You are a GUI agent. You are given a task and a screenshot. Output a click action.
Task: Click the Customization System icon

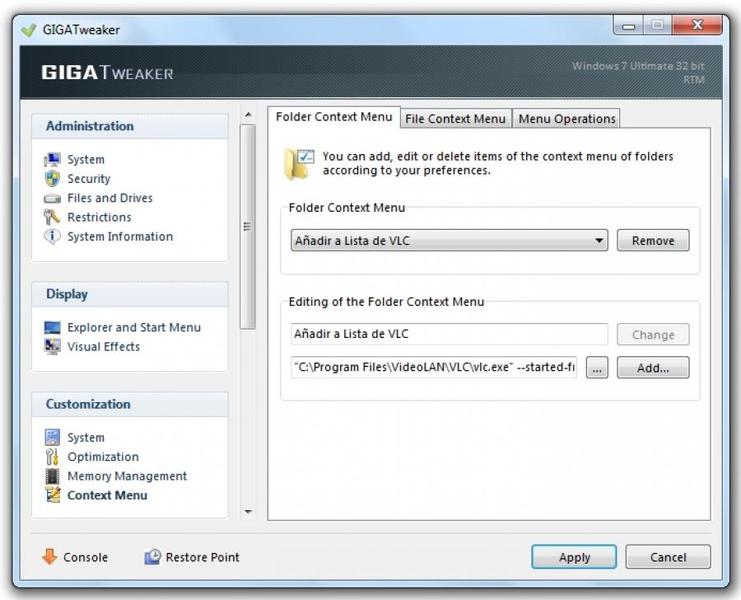tap(52, 437)
